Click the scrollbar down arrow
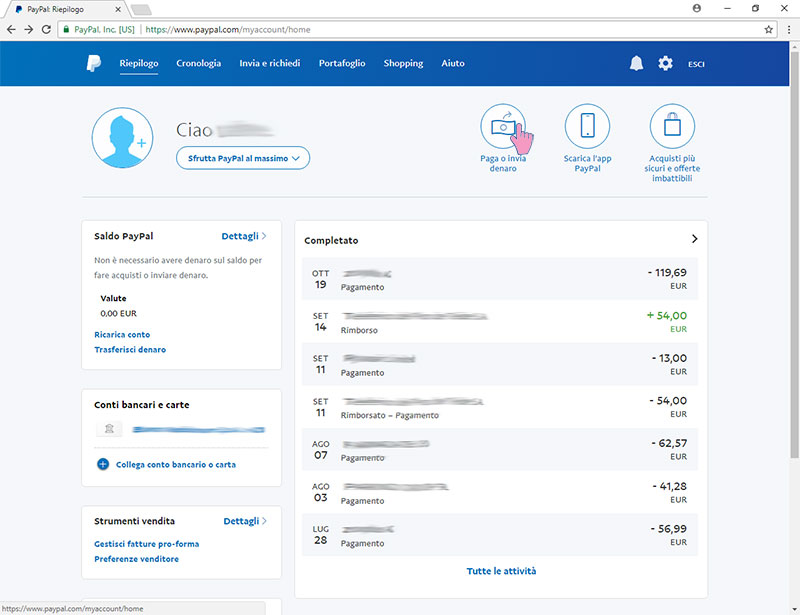 point(794,609)
